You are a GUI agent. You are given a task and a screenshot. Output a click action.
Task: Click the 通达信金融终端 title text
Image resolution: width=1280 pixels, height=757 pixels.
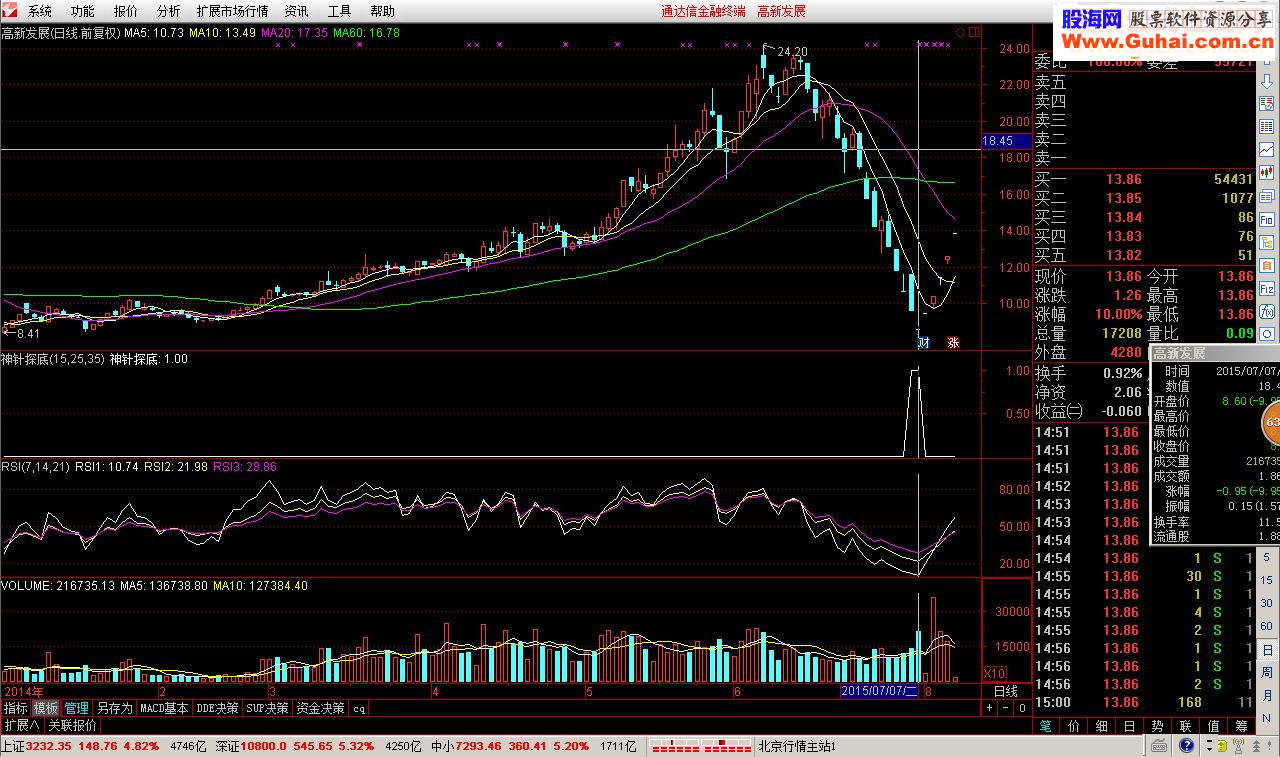pyautogui.click(x=704, y=11)
